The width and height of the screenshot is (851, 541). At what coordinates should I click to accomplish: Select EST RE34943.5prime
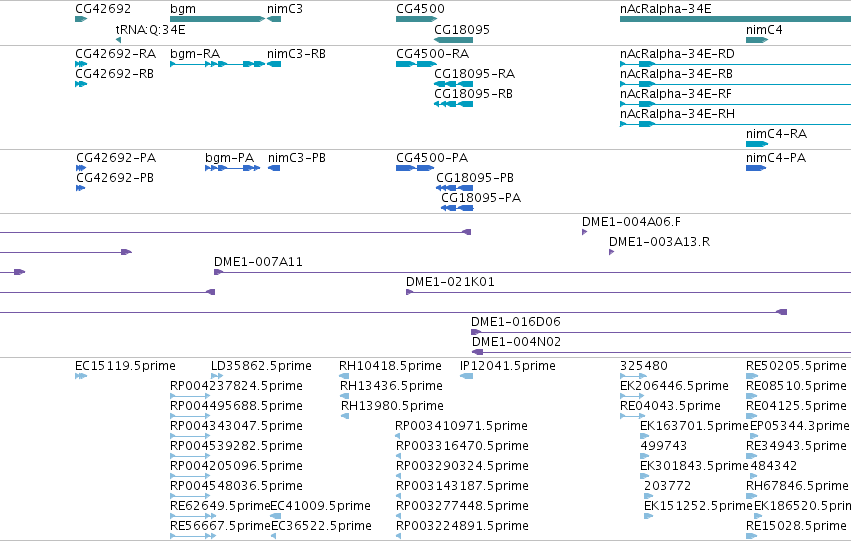coord(796,447)
